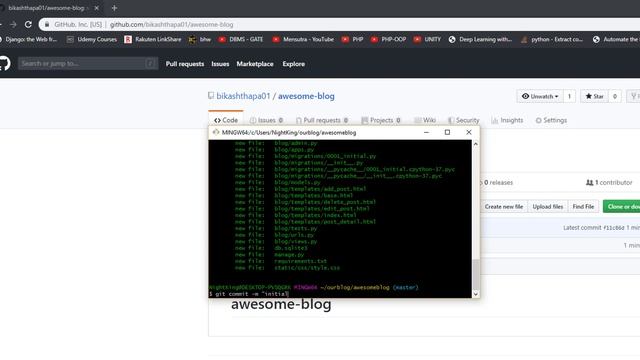
Task: Switch to the Wiki tab
Action: [425, 120]
